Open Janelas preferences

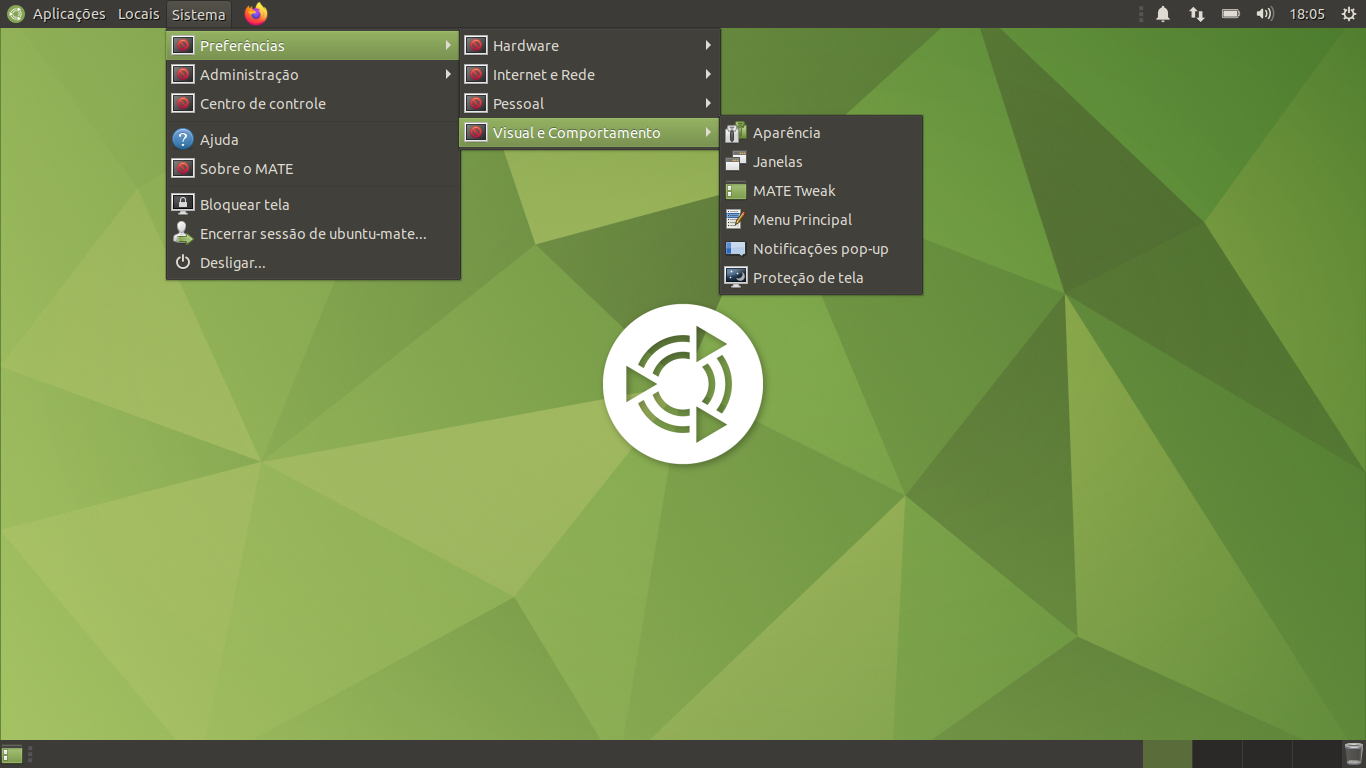[x=821, y=162]
